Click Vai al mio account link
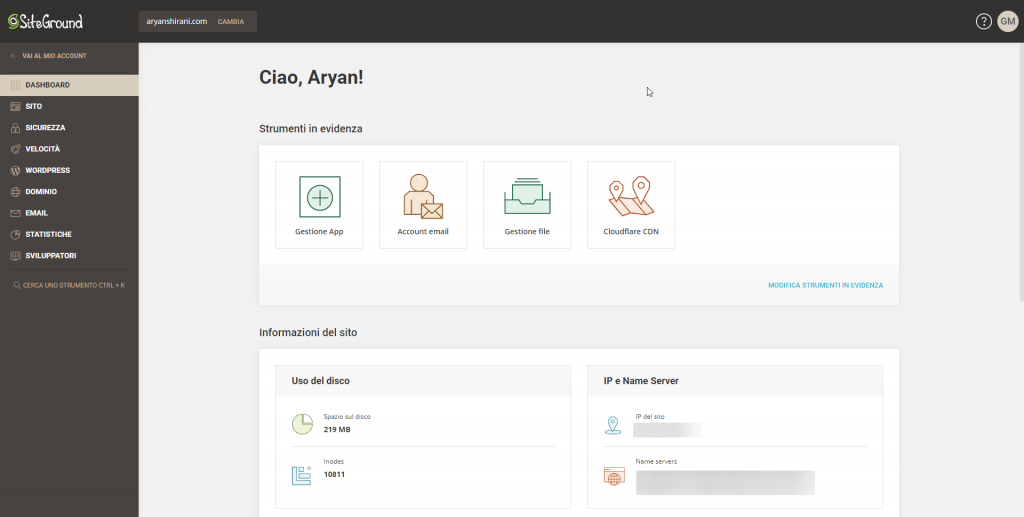This screenshot has height=517, width=1024. (54, 56)
